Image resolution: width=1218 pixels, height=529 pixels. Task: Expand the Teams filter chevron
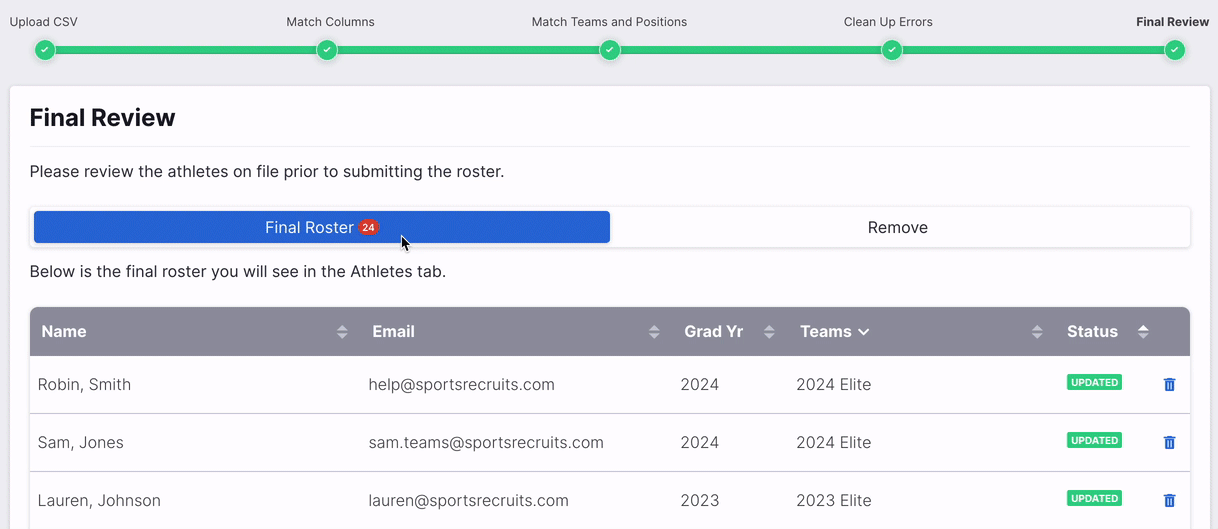(x=863, y=332)
